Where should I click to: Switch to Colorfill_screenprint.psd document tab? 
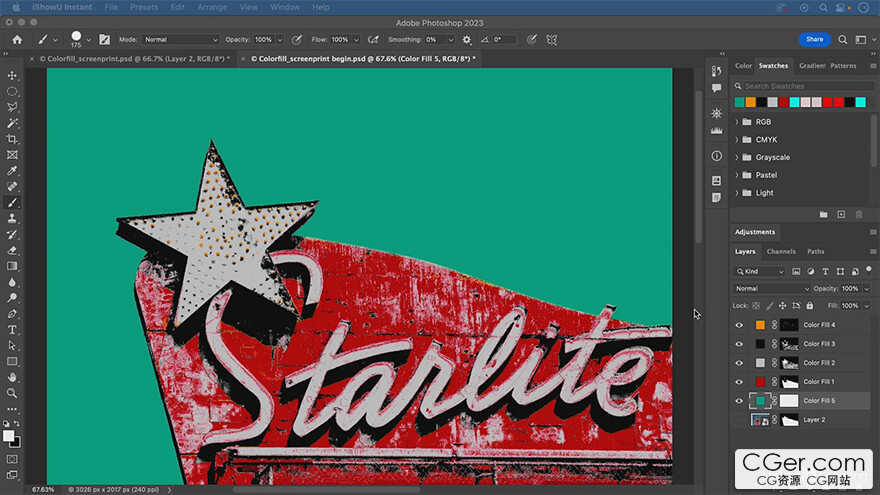tap(134, 59)
